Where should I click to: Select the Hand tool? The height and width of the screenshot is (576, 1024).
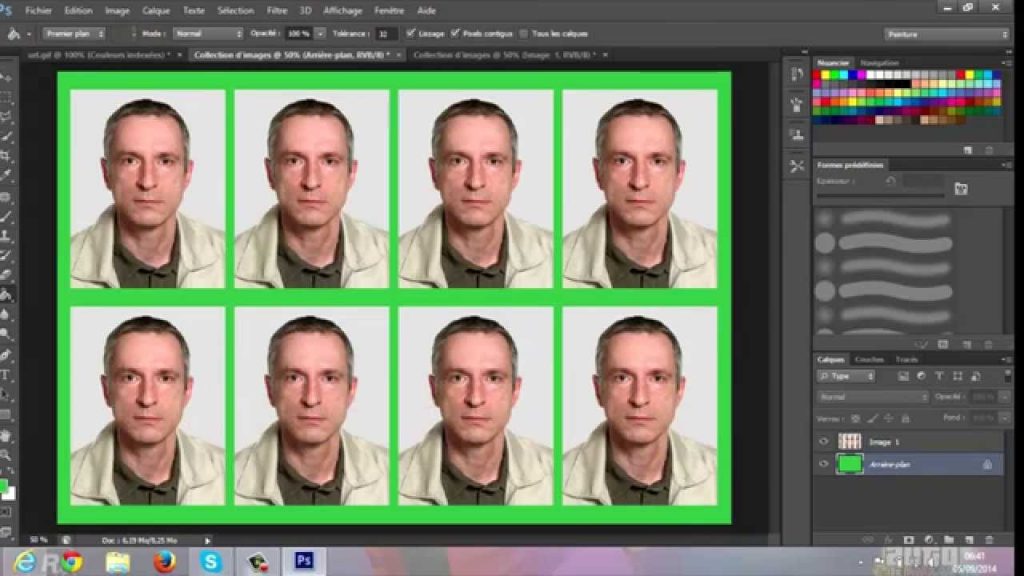click(x=6, y=435)
